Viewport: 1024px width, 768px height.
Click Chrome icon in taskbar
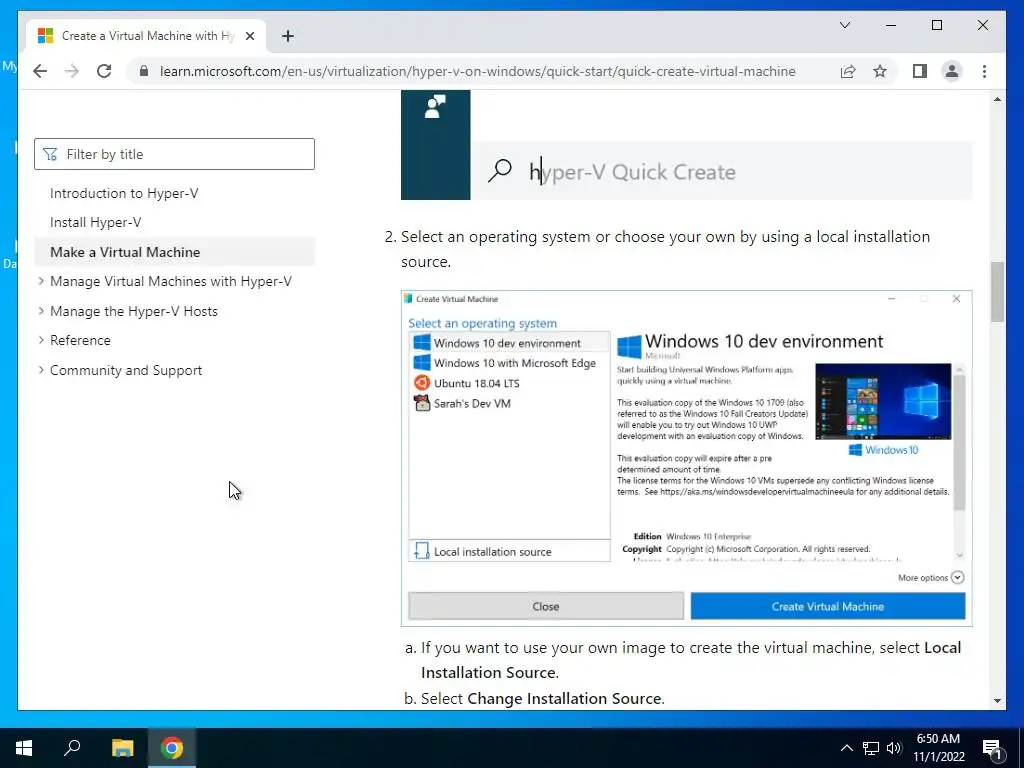coord(172,748)
